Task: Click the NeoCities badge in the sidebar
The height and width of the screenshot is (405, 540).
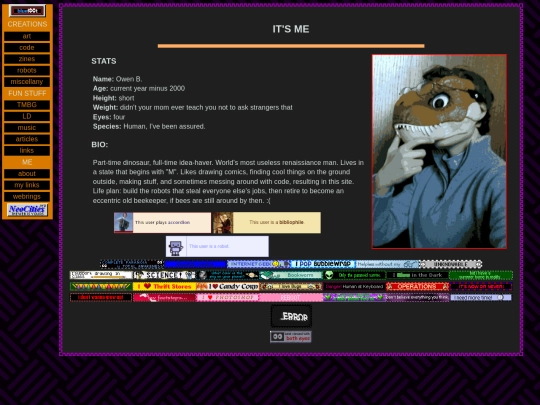Action: click(x=27, y=209)
